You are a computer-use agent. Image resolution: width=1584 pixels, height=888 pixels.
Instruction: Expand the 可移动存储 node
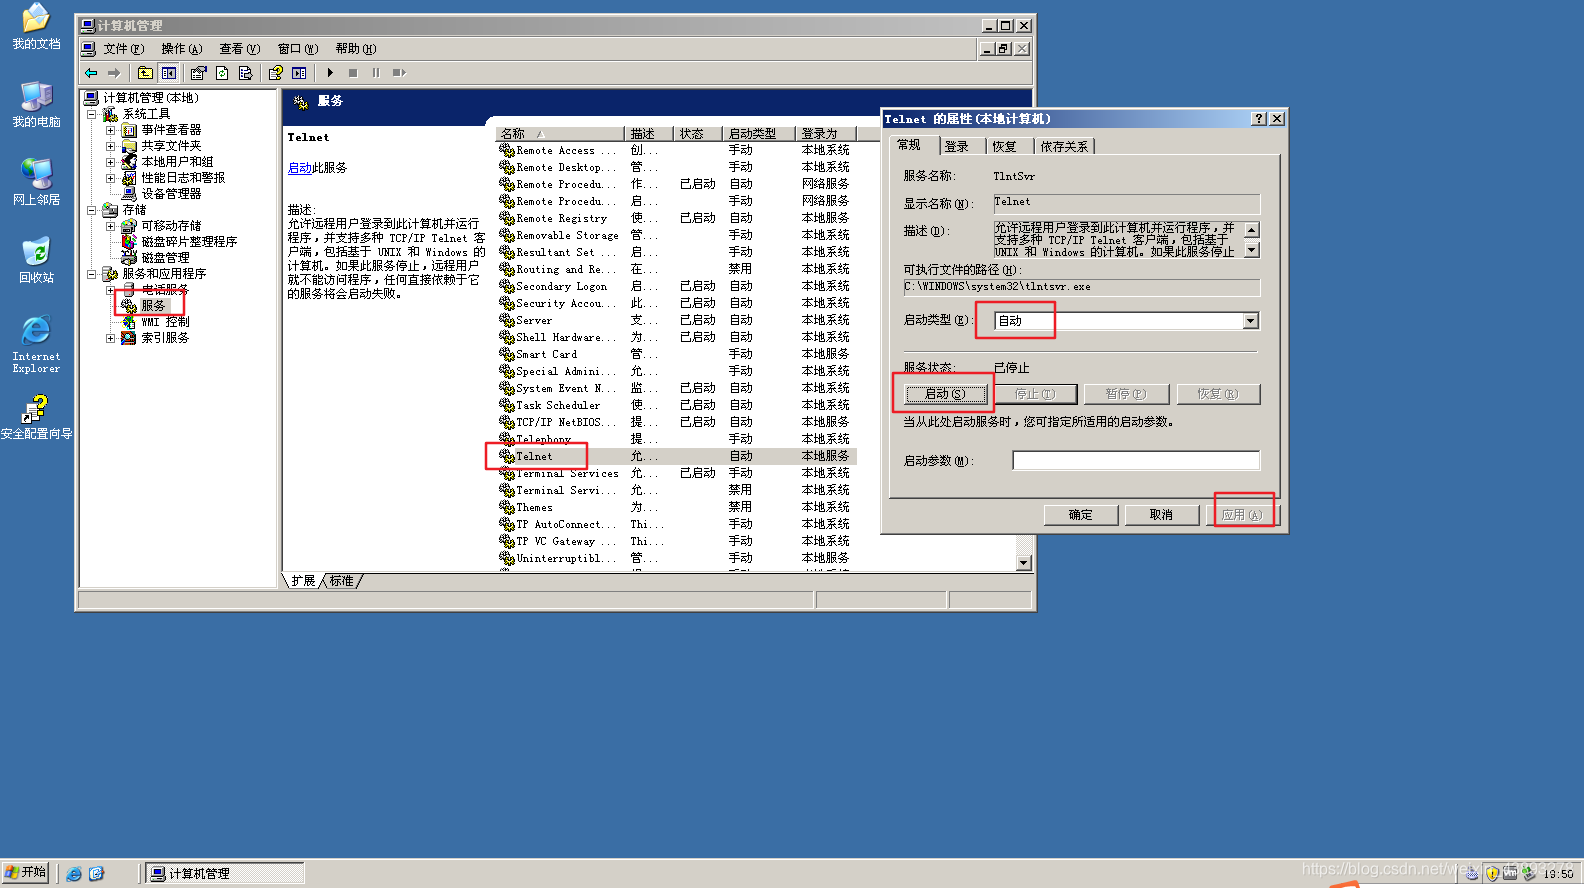[111, 226]
